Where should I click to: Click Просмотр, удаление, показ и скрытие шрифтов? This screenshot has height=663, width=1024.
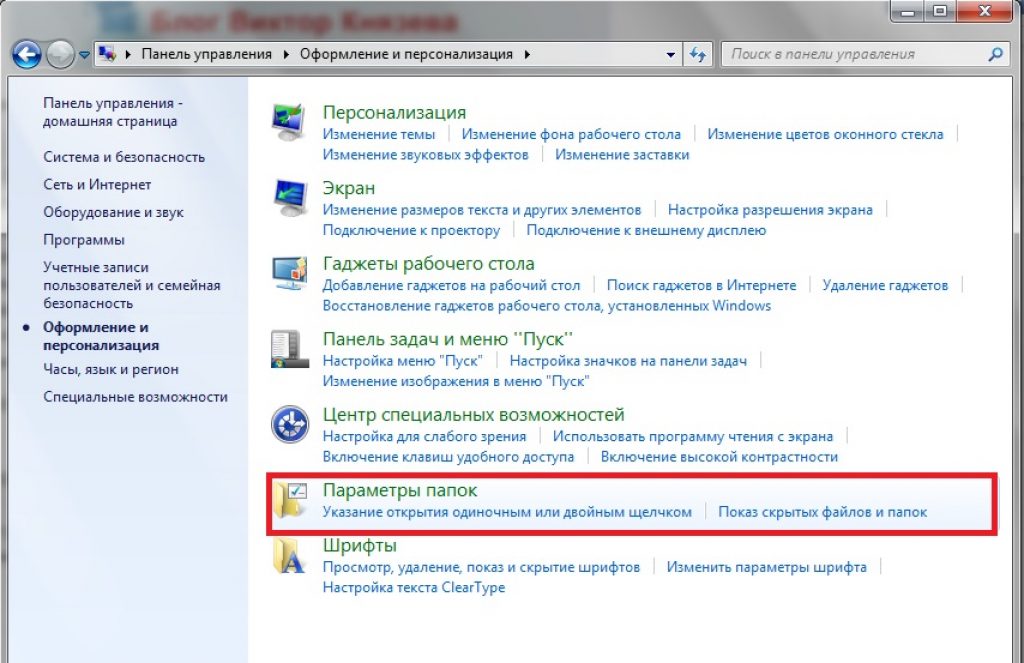point(481,567)
